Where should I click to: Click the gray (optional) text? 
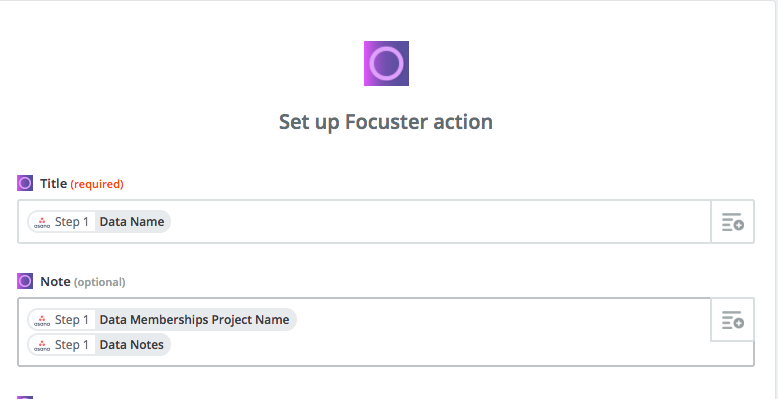99,282
